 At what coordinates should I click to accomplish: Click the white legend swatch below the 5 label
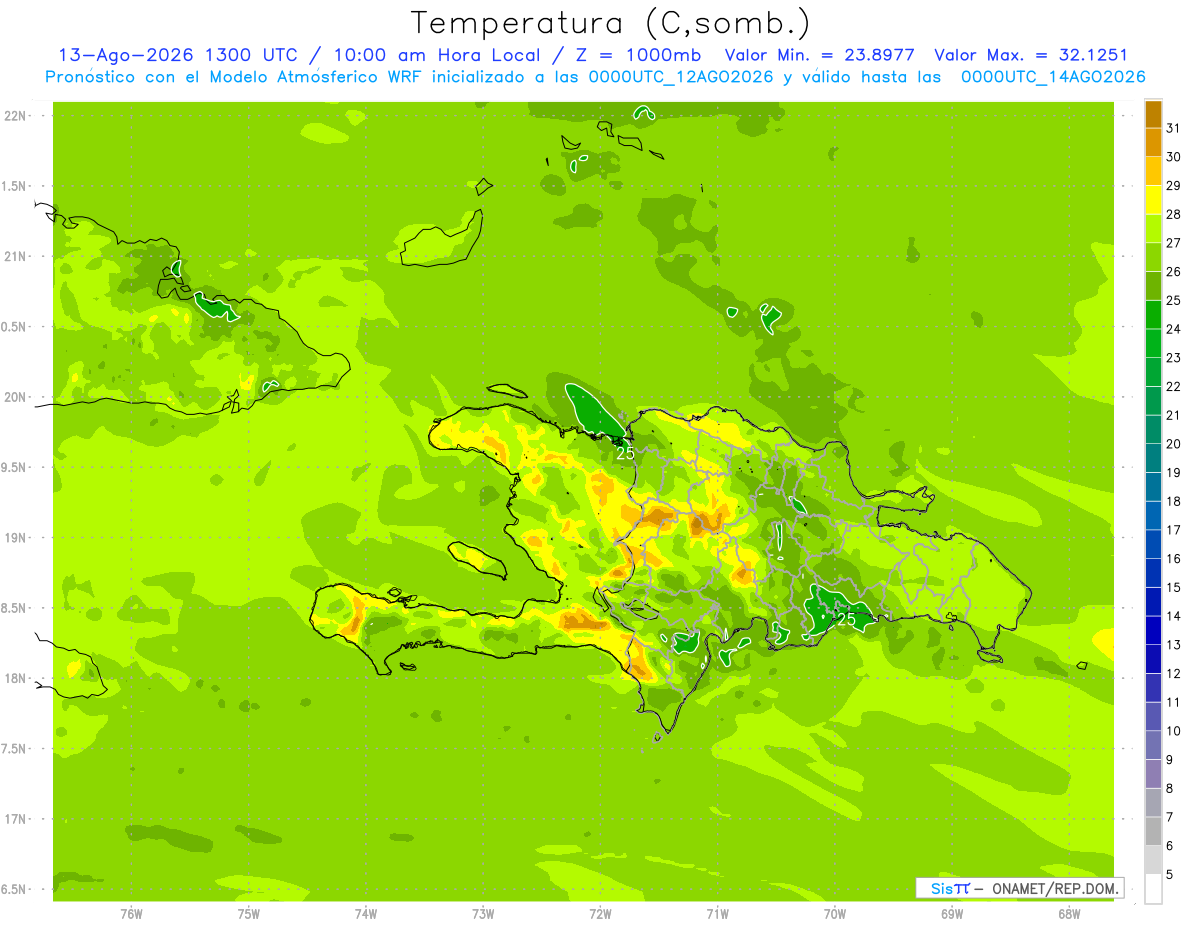[x=1153, y=888]
